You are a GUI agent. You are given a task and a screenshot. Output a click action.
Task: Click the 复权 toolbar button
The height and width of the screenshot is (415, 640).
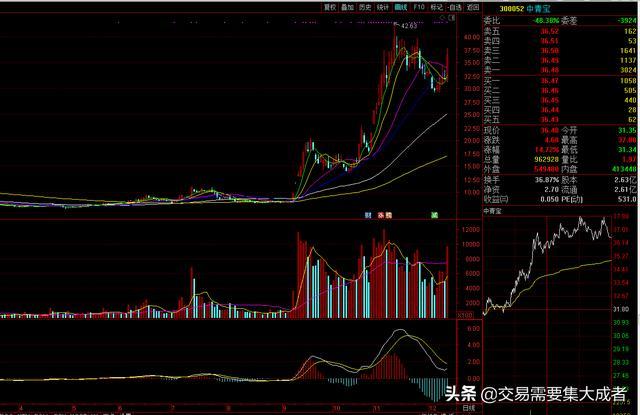point(329,6)
